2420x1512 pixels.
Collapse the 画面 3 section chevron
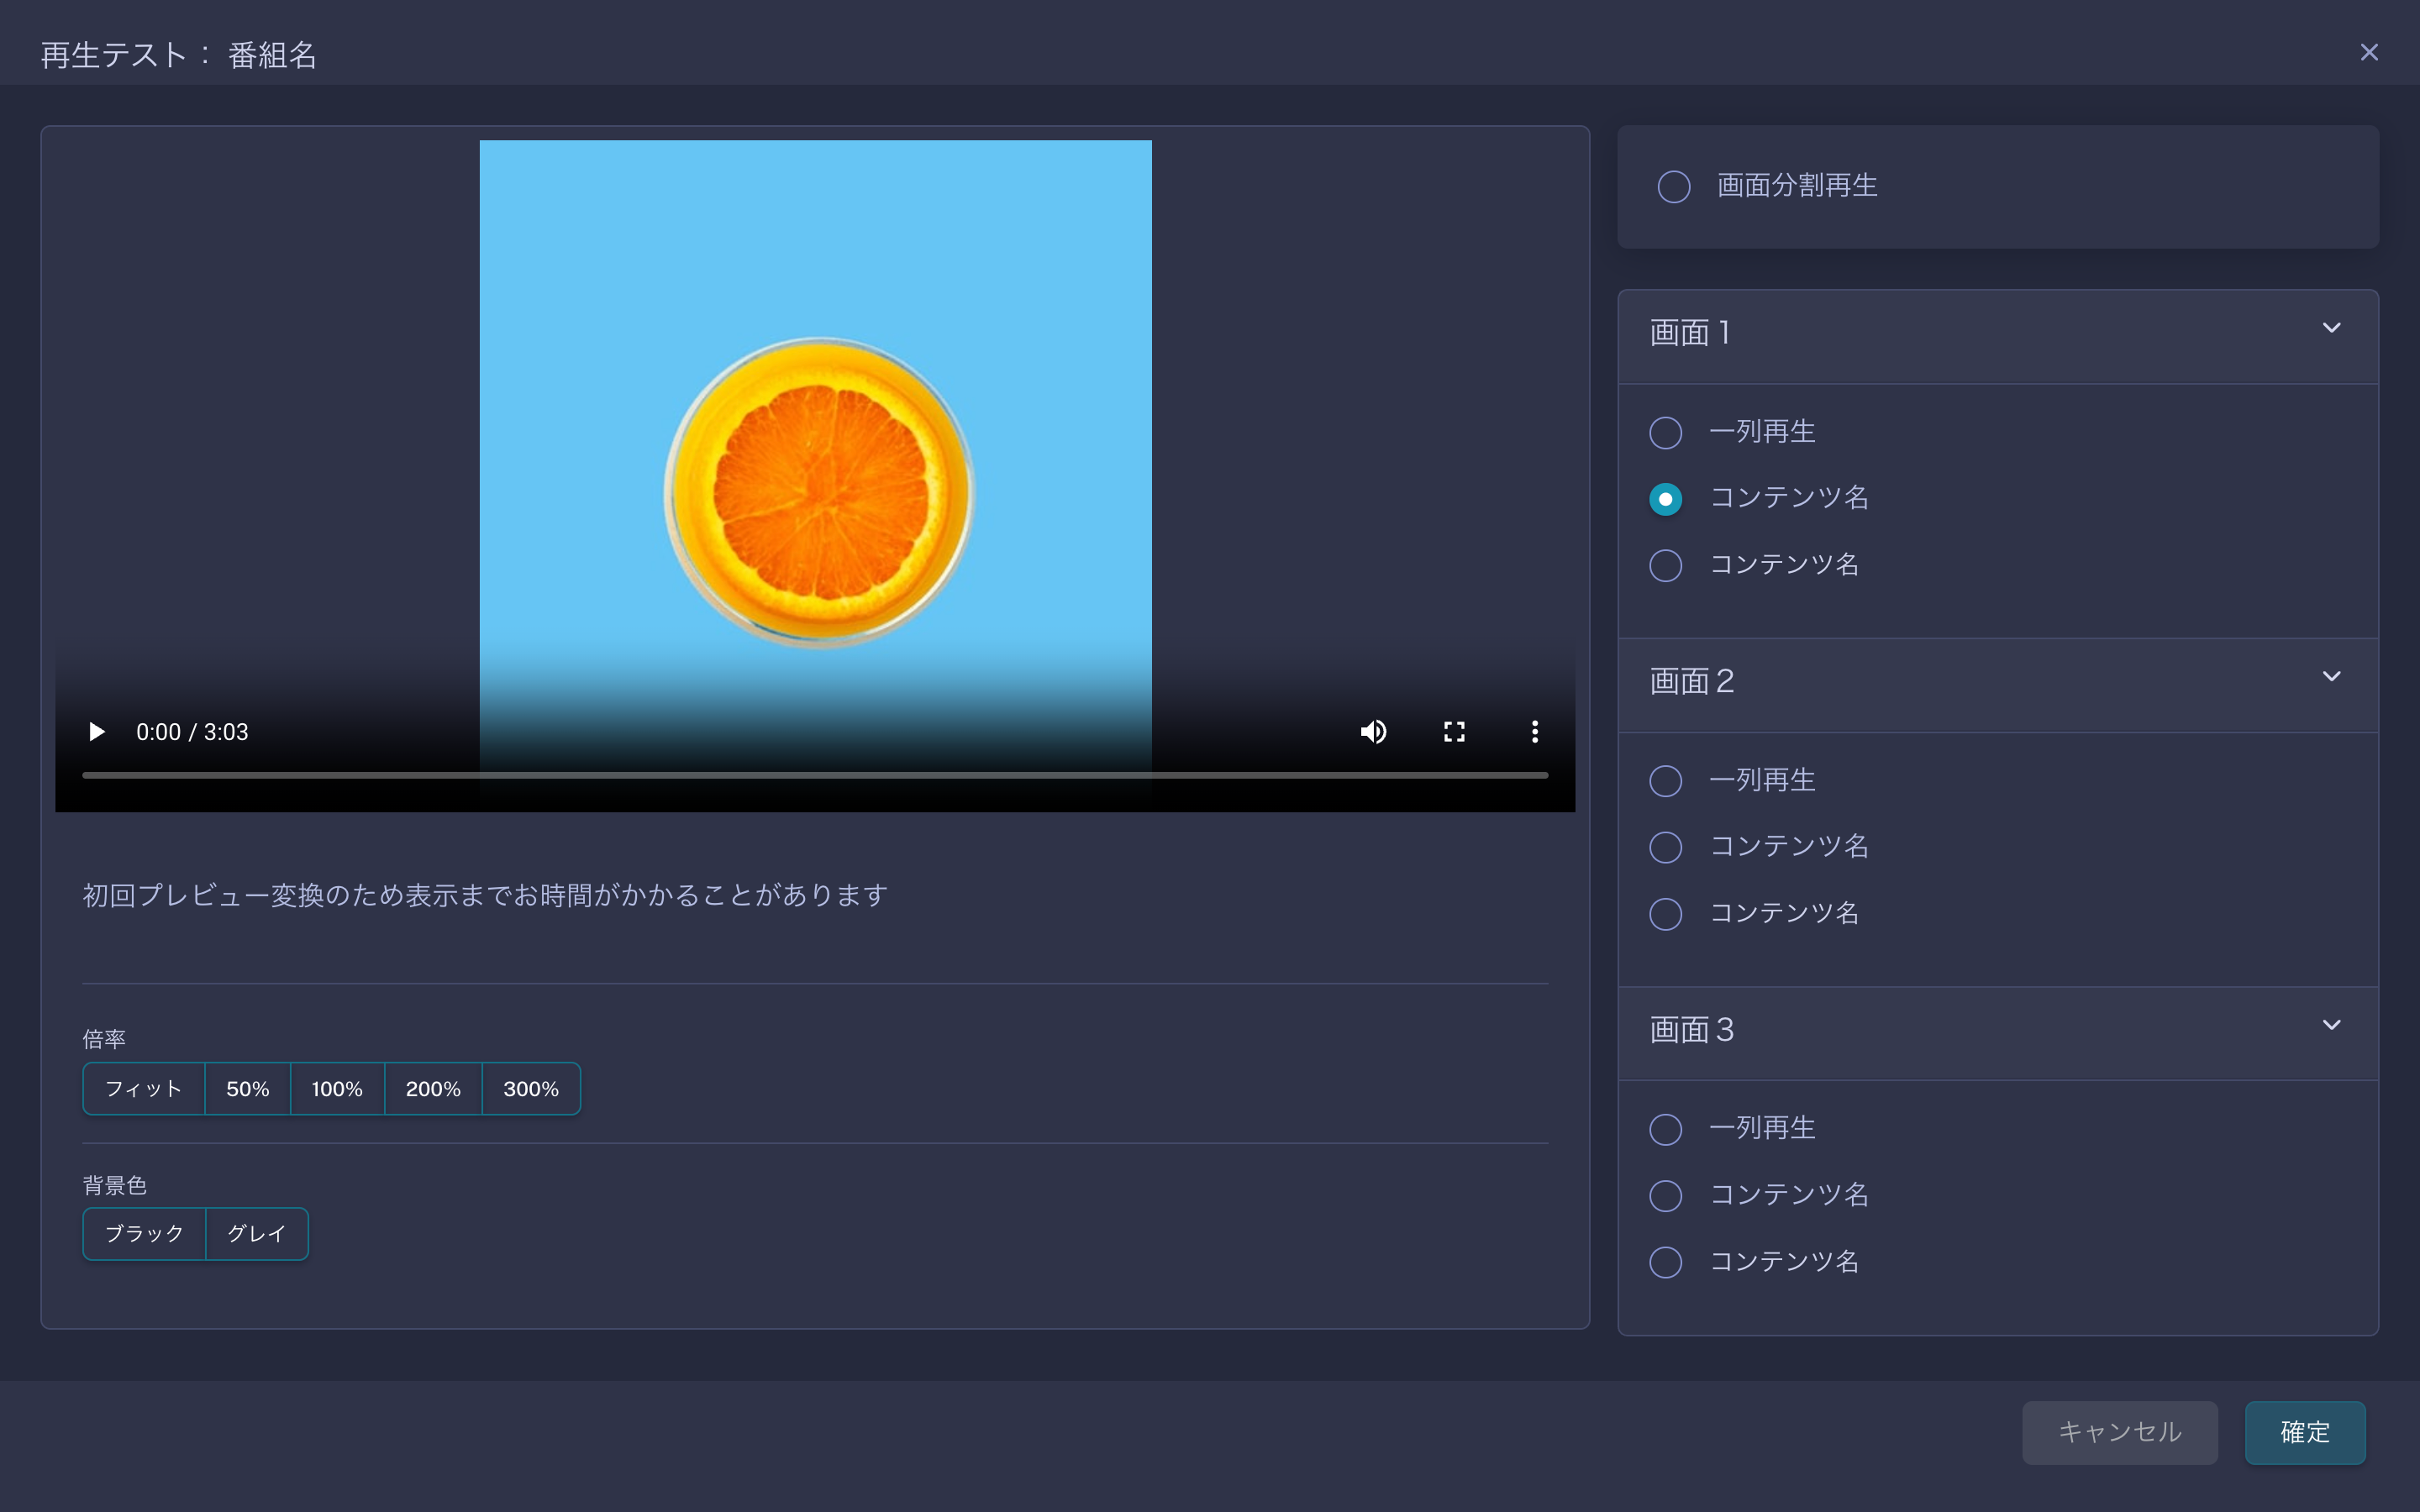click(2331, 1025)
